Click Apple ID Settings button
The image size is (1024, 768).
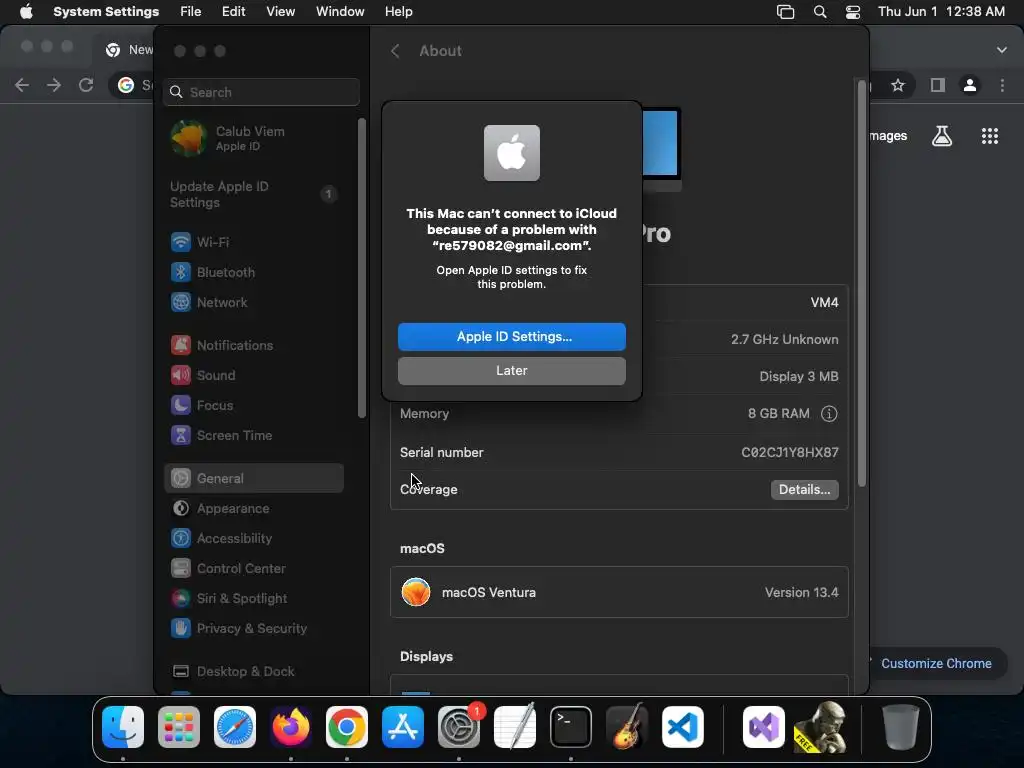[512, 336]
